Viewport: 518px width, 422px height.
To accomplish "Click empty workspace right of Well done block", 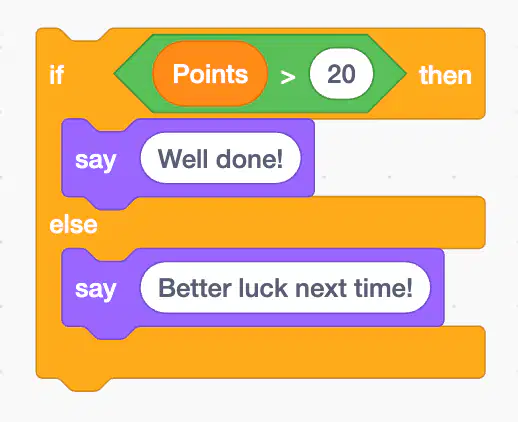I will click(400, 158).
